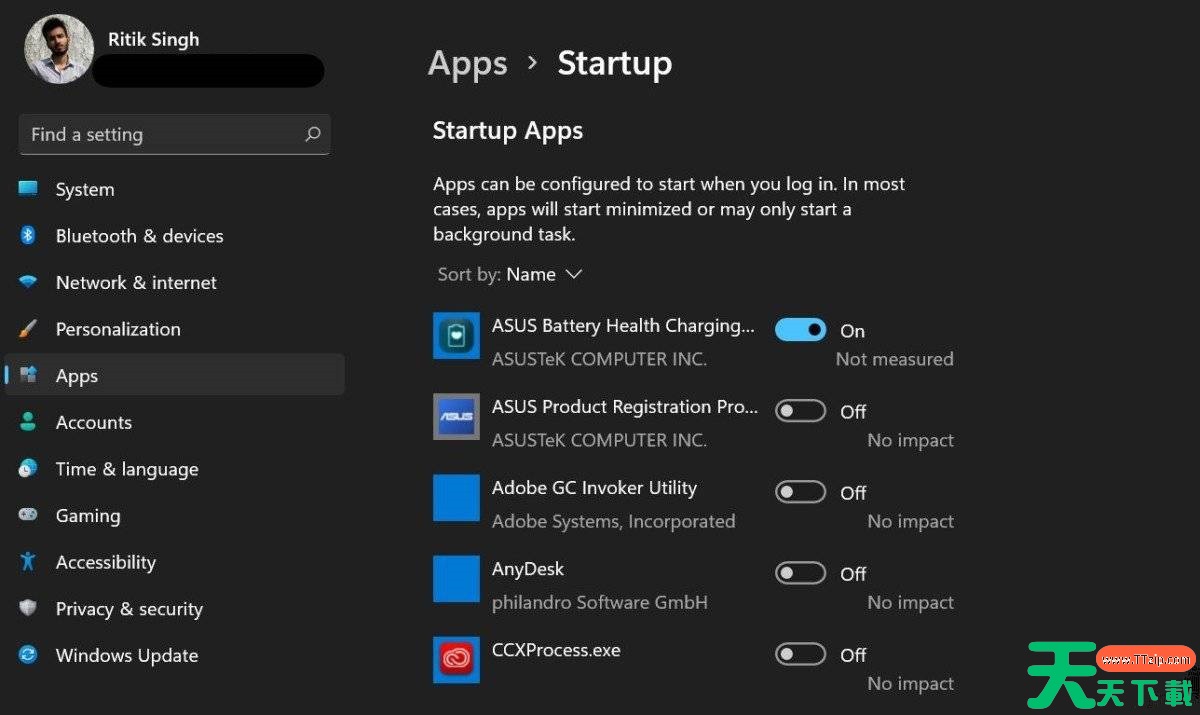Viewport: 1200px width, 715px height.
Task: Open the Sort by Name dropdown
Action: point(510,274)
